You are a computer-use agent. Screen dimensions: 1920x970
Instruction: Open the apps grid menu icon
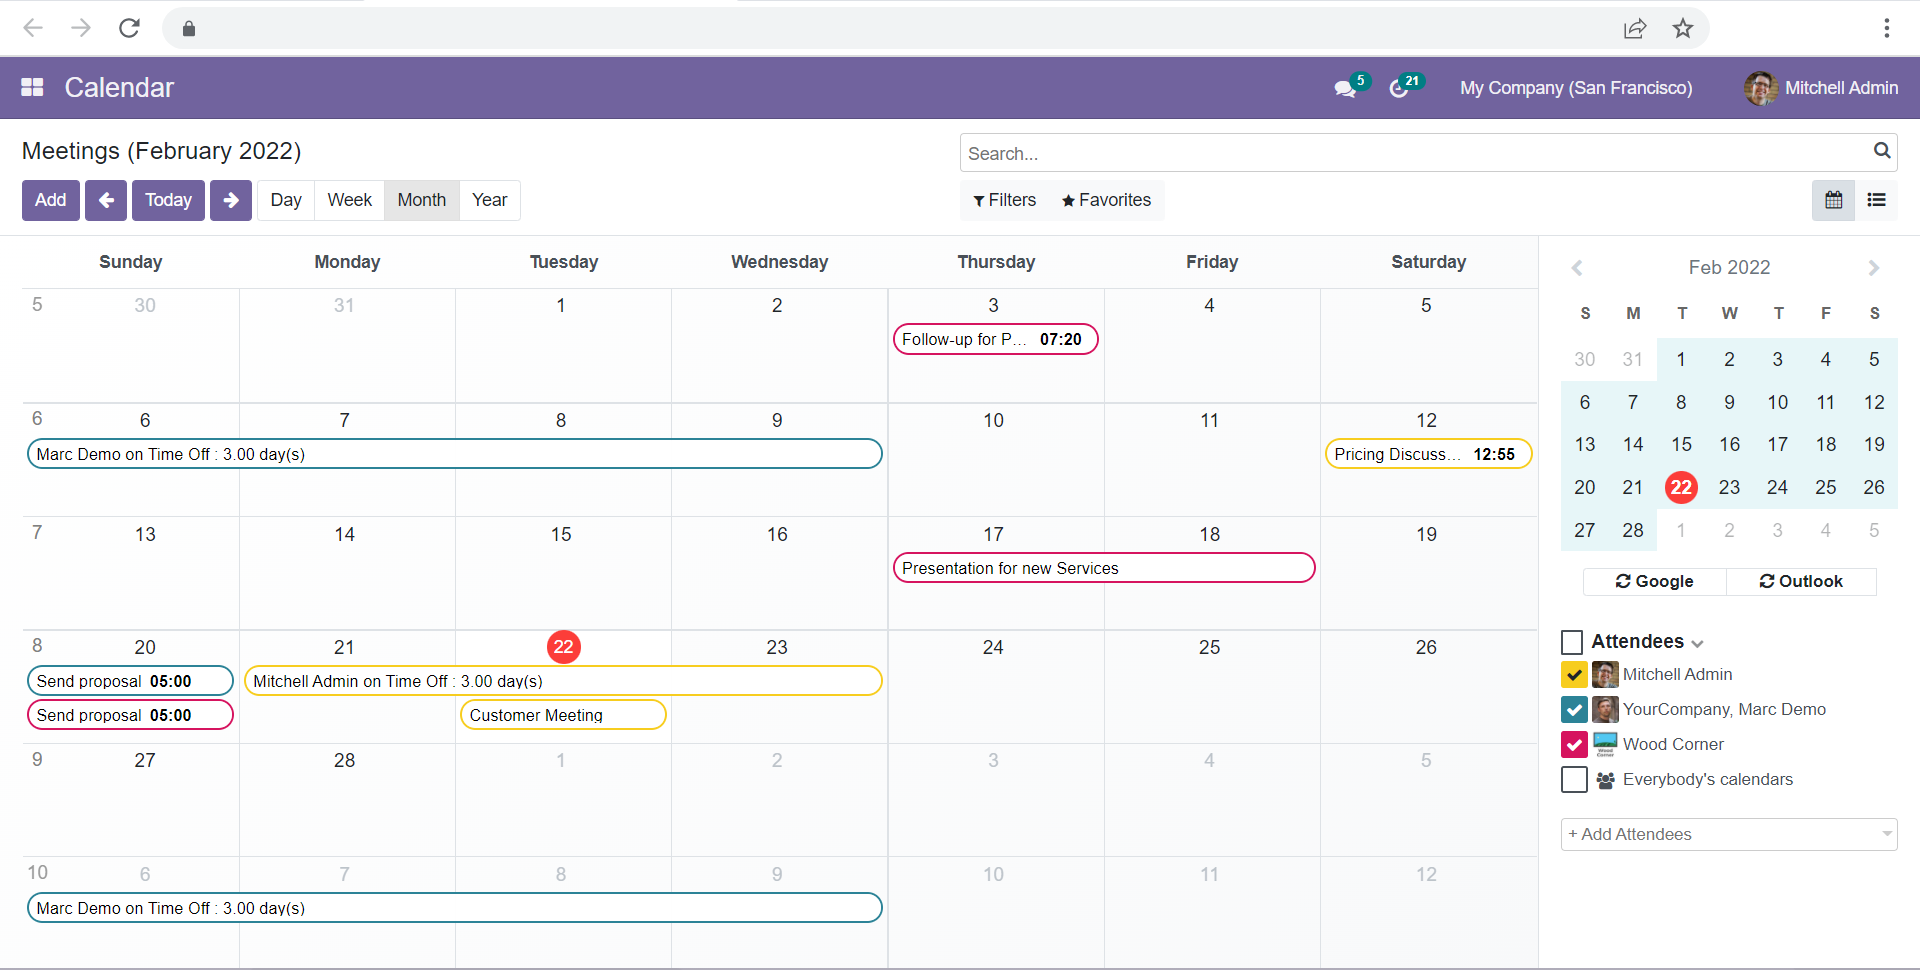click(32, 88)
